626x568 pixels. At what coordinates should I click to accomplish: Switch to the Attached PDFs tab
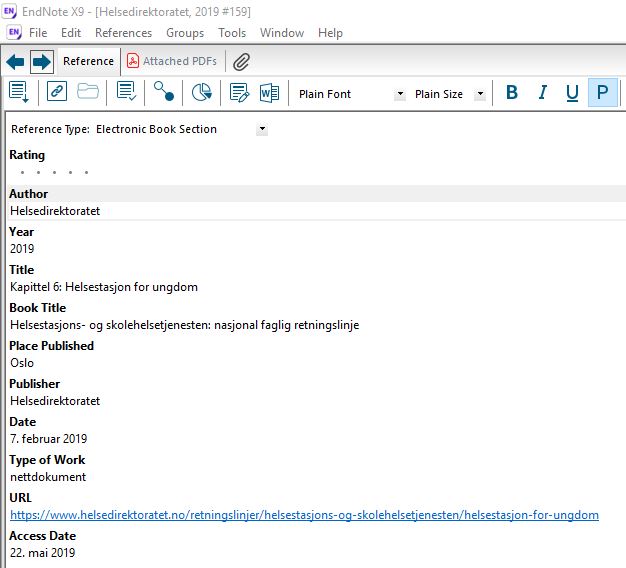coord(170,62)
